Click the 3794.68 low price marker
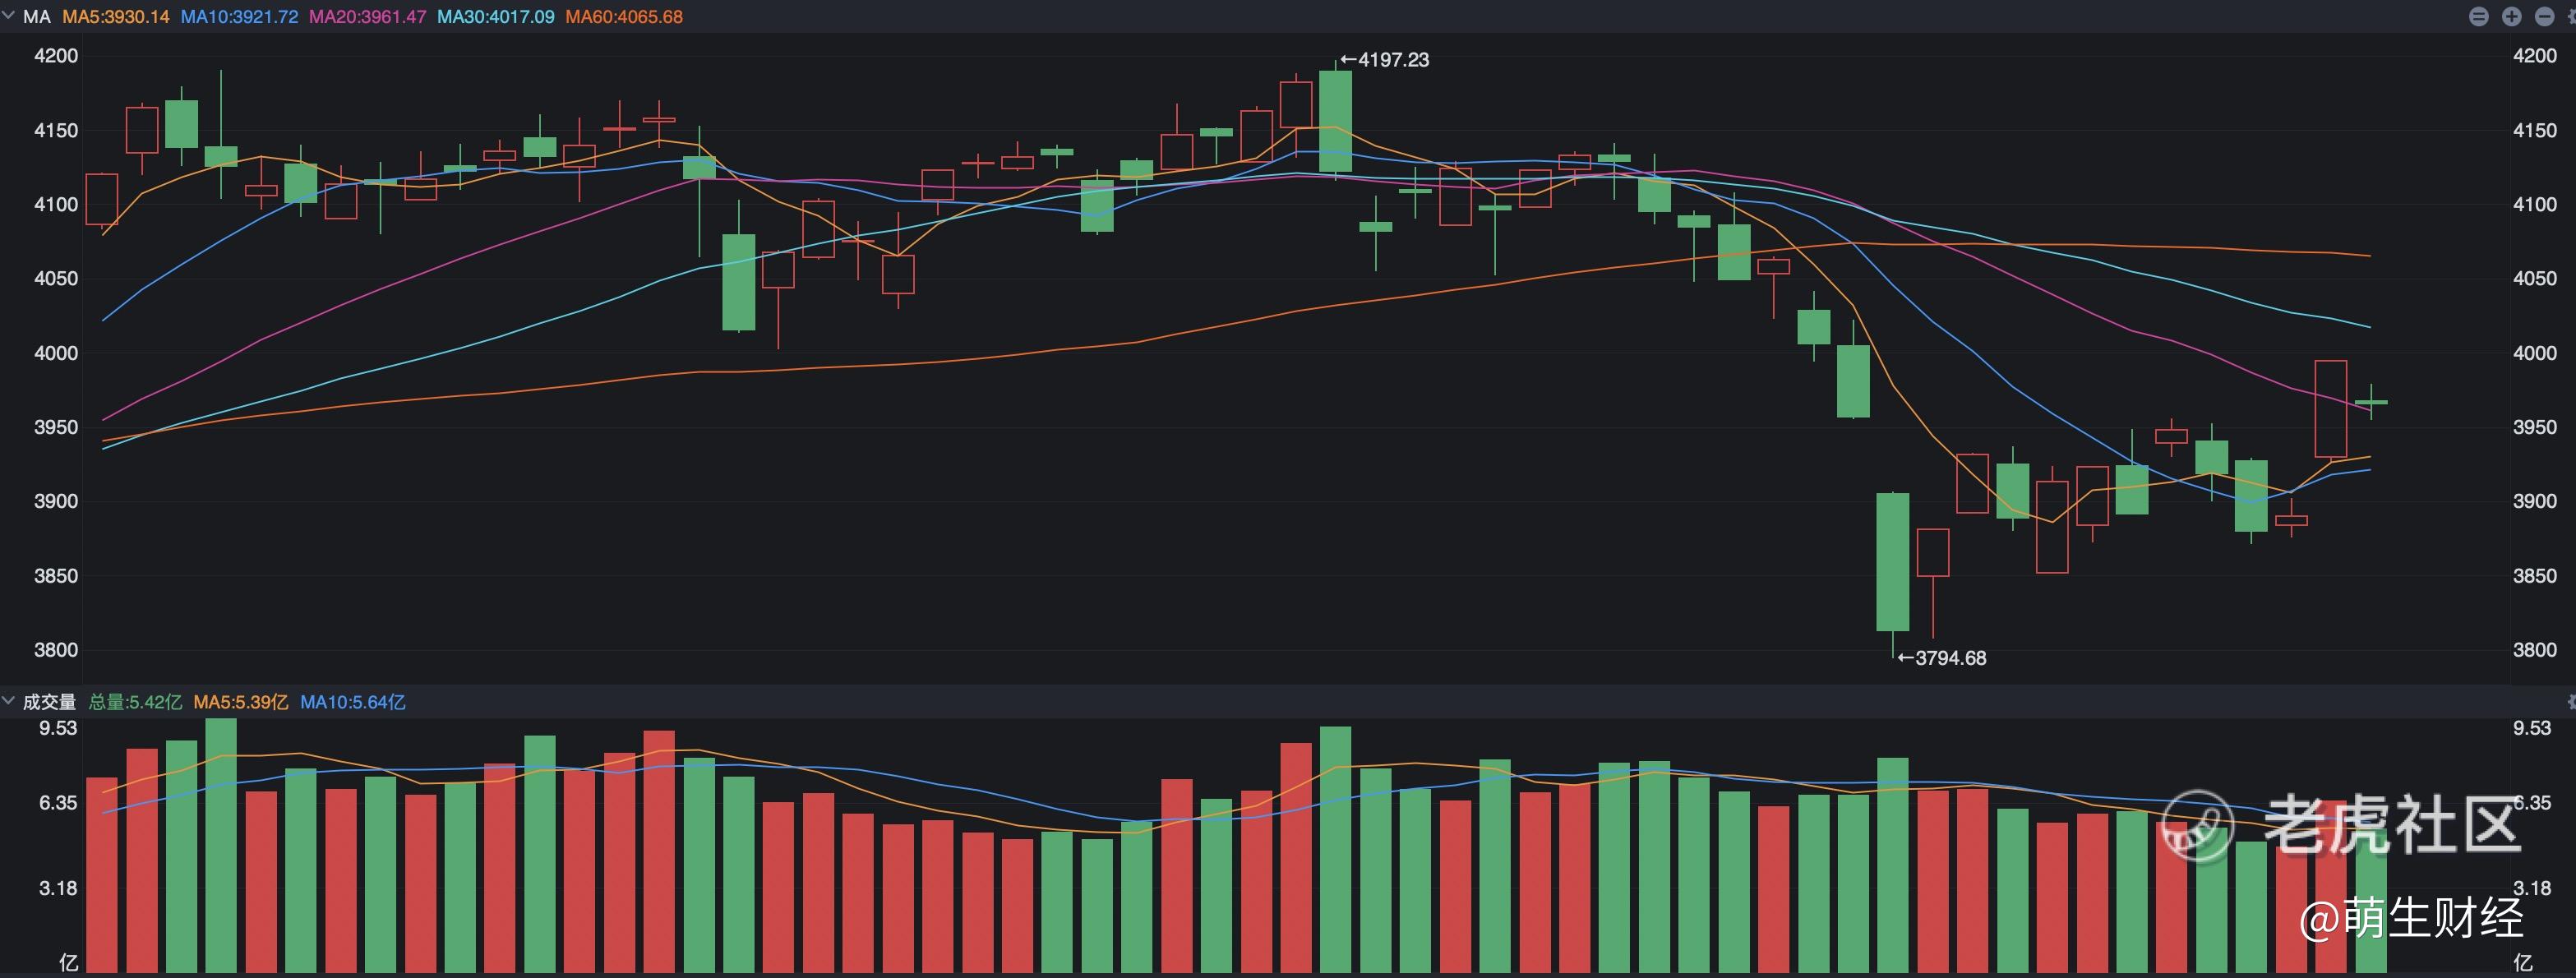 tap(1941, 658)
